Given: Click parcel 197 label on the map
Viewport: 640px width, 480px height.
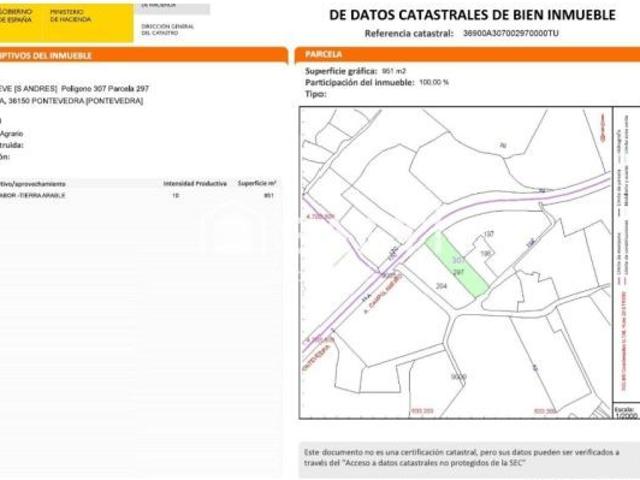Looking at the screenshot, I should pos(489,234).
